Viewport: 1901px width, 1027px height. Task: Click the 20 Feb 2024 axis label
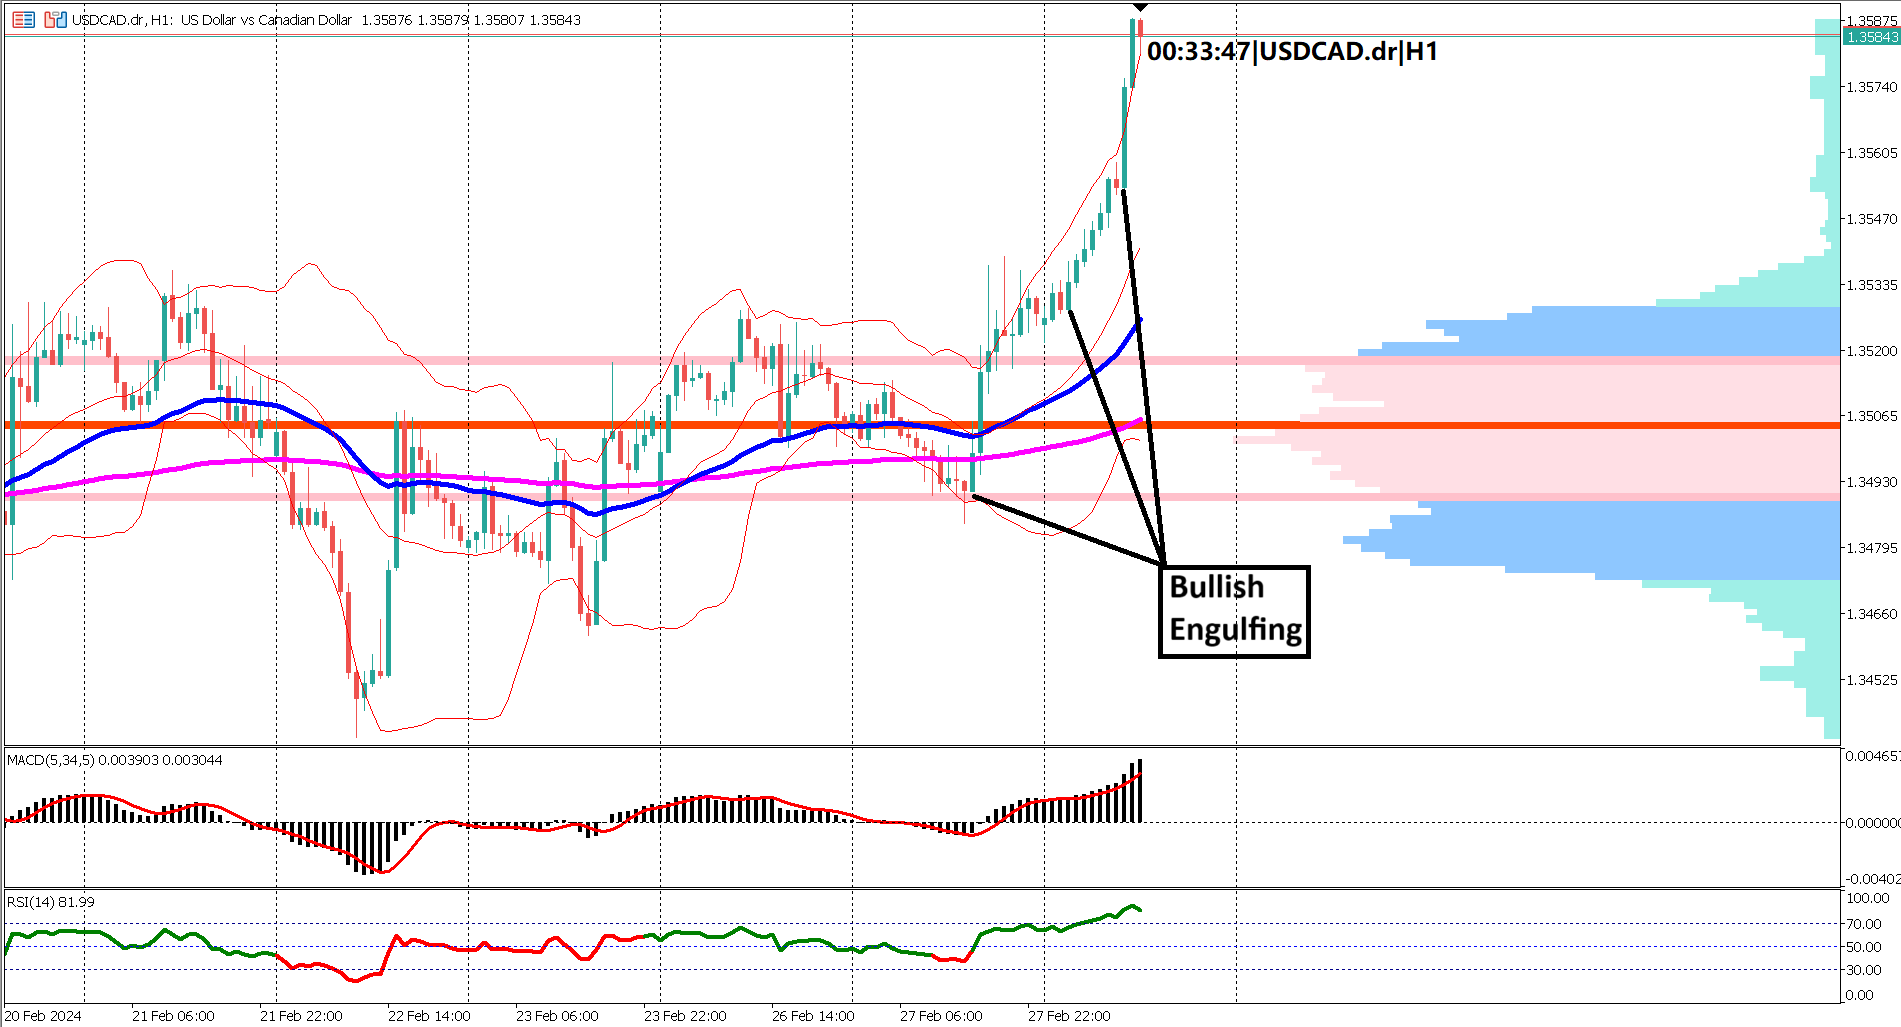(x=42, y=1014)
